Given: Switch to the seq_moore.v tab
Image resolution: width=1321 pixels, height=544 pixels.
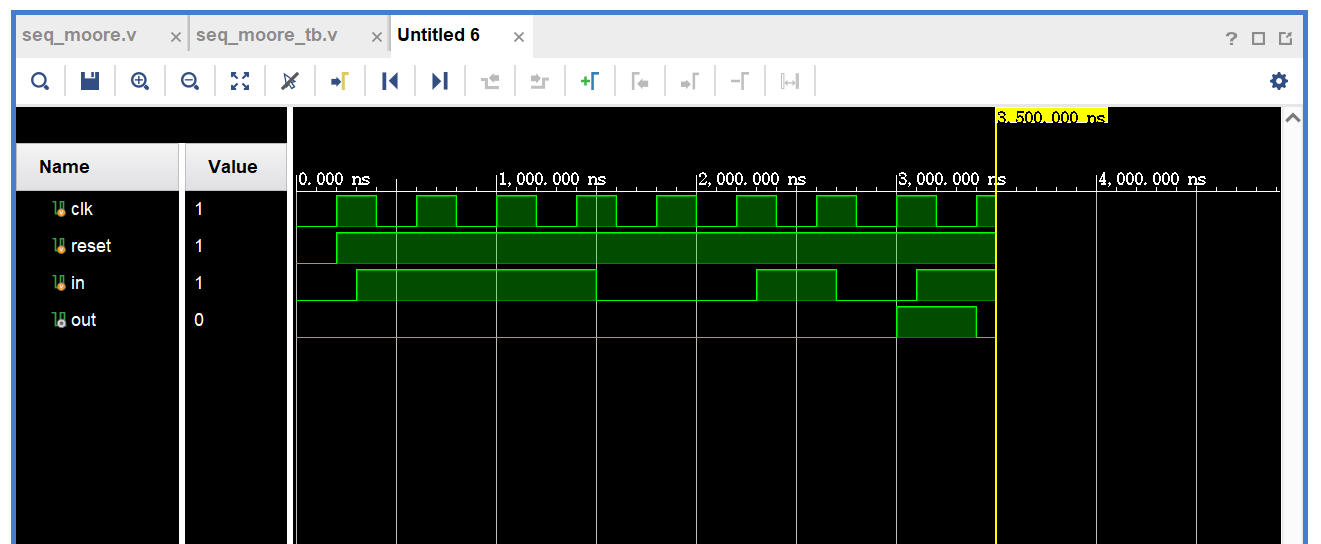Looking at the screenshot, I should 79,36.
